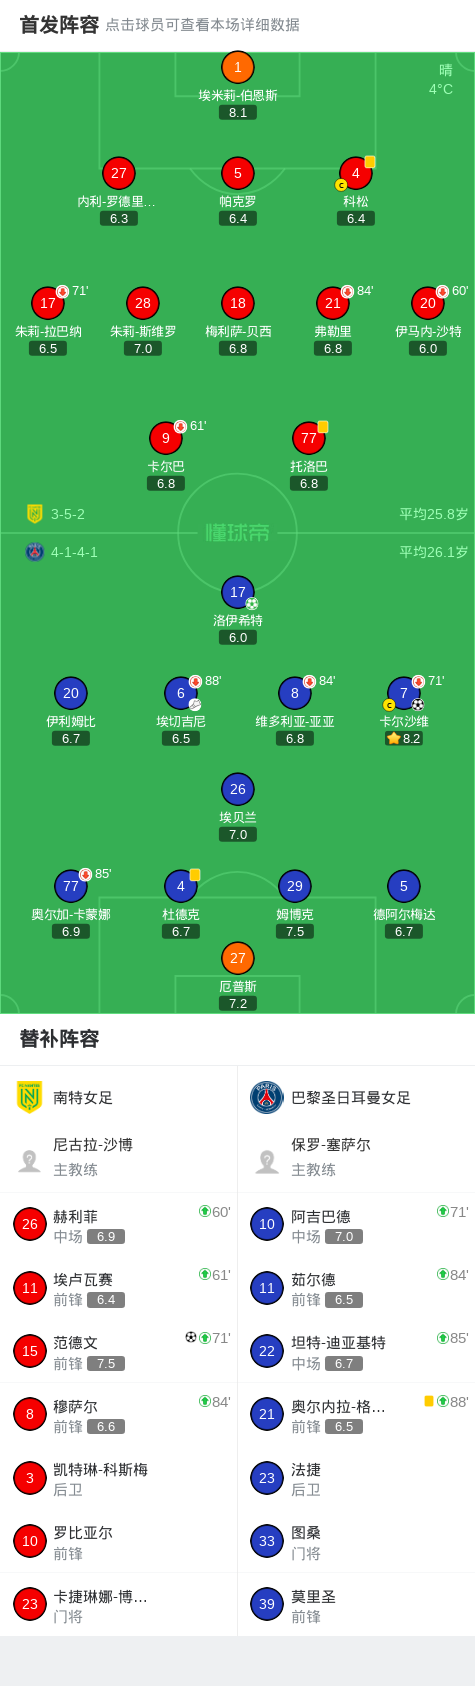475x1686 pixels.
Task: Select player number 27 内利-罗德里 circle
Action: [x=119, y=173]
